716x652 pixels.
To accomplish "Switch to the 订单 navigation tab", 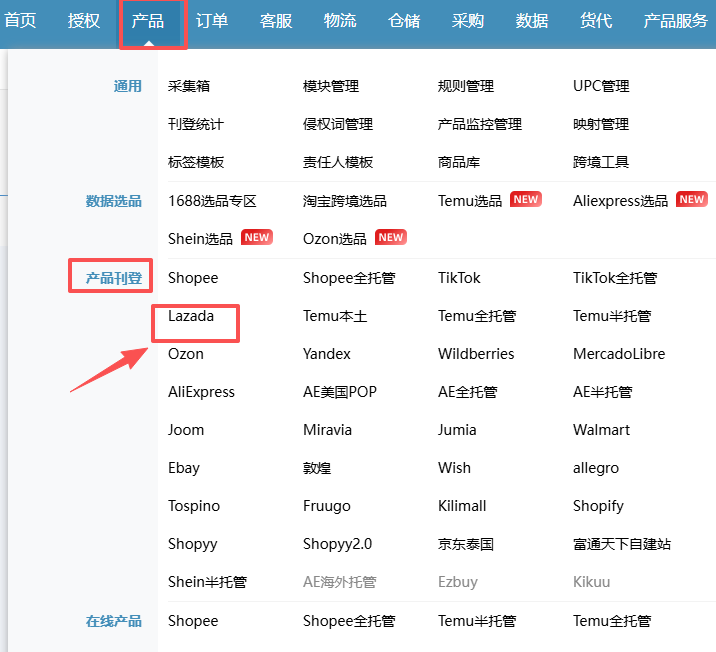I will (212, 21).
